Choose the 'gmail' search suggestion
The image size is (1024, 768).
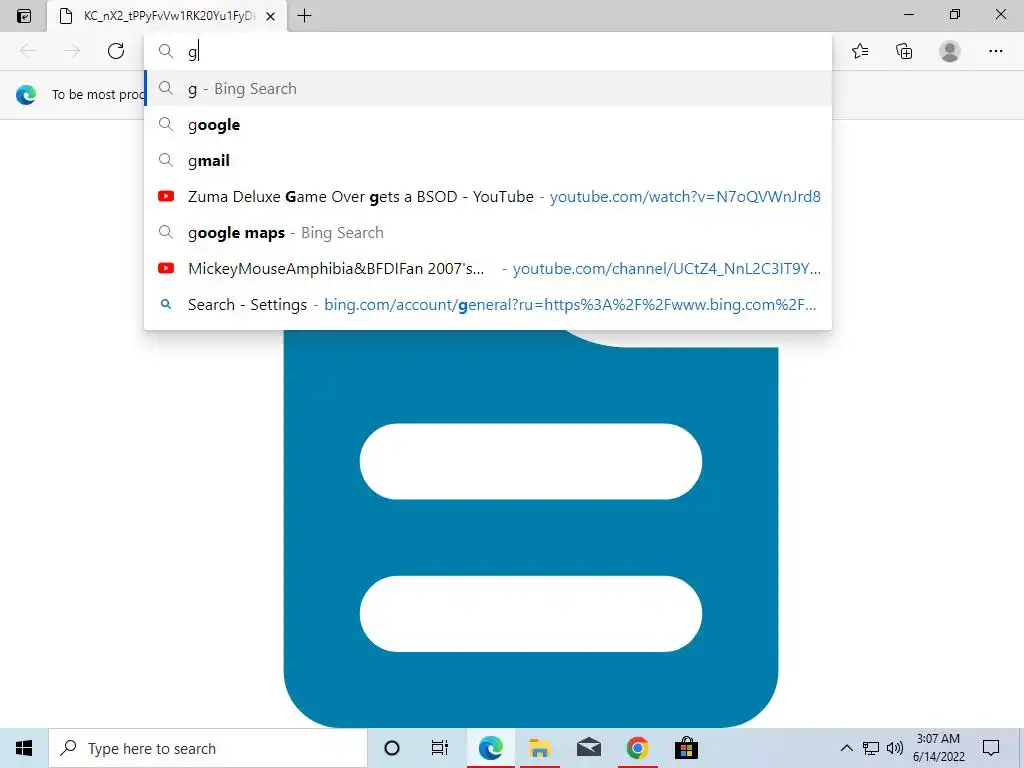click(488, 160)
